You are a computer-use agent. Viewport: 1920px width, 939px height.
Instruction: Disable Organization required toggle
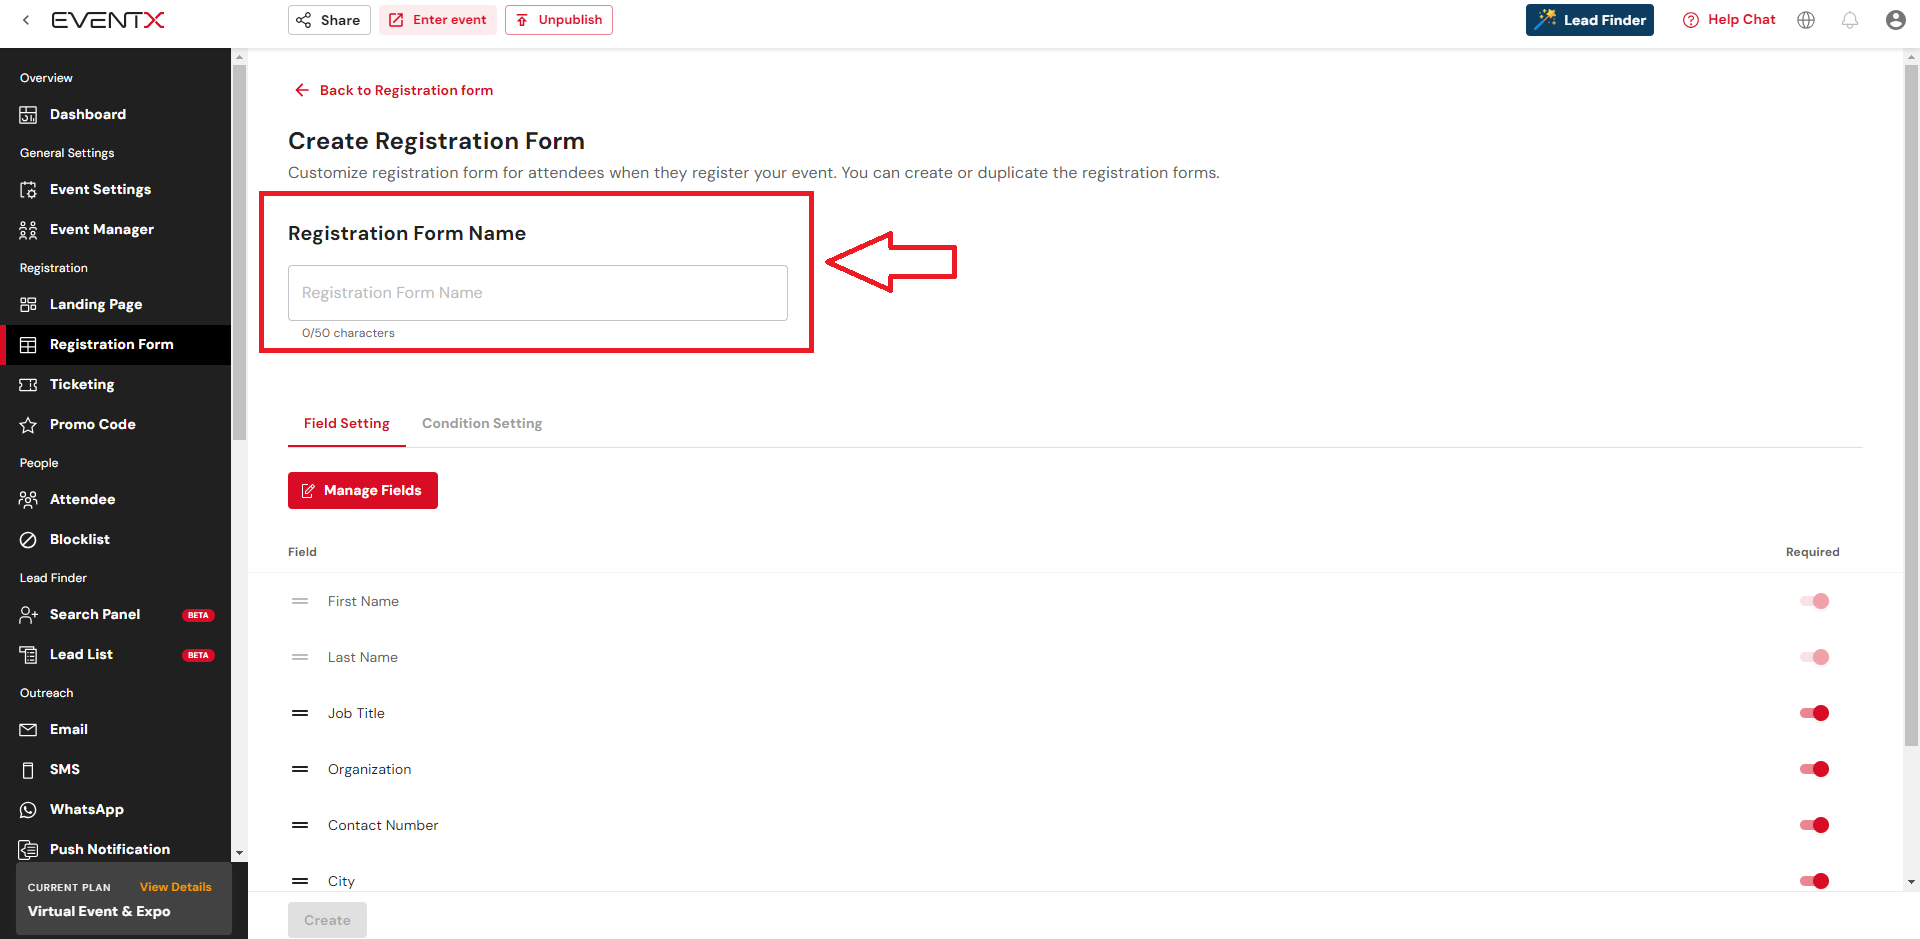[x=1814, y=769]
